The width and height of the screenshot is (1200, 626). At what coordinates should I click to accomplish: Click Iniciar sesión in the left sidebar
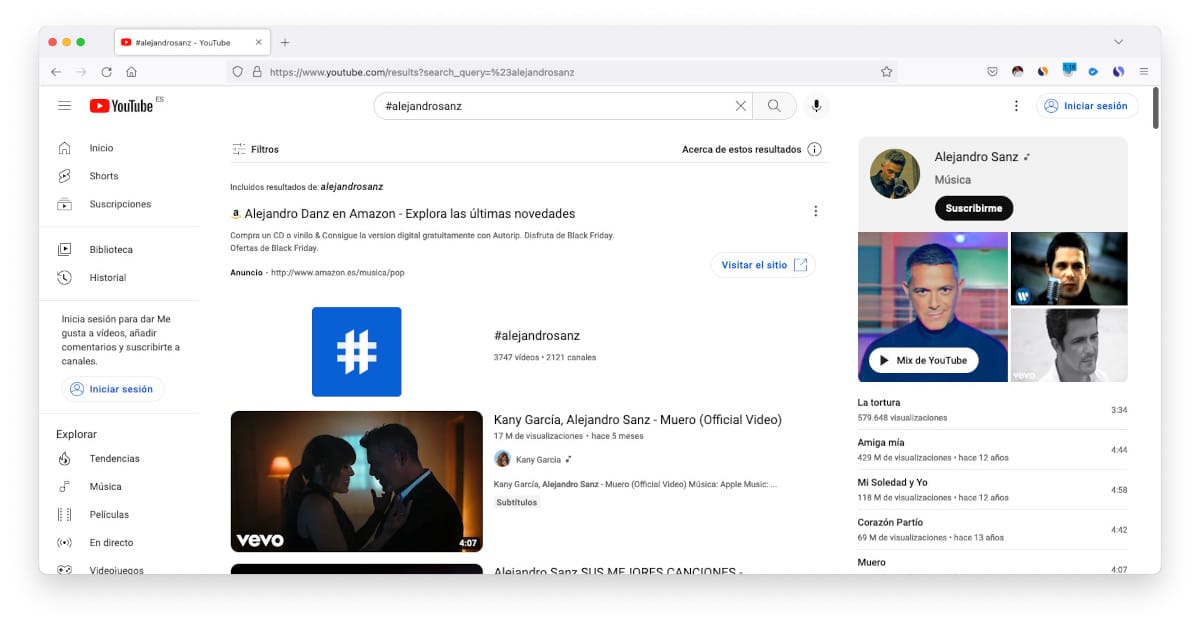click(113, 389)
